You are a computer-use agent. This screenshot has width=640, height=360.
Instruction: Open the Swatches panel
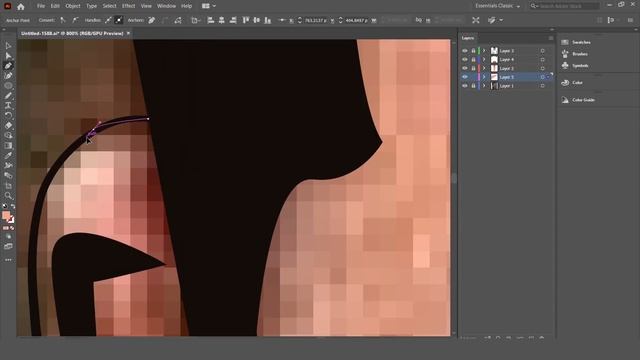click(576, 42)
